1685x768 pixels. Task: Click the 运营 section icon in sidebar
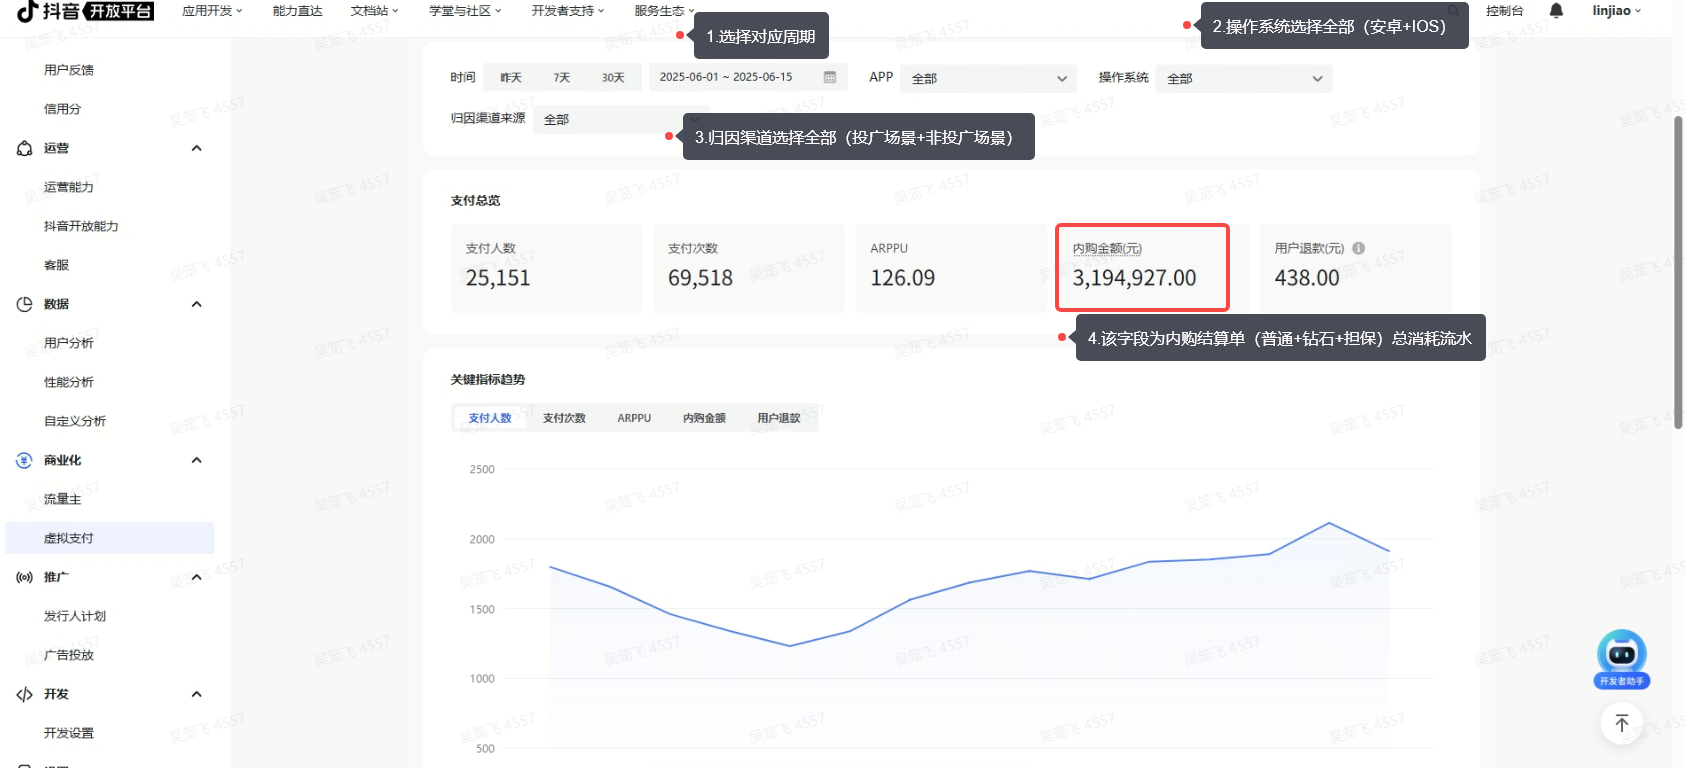tap(24, 148)
